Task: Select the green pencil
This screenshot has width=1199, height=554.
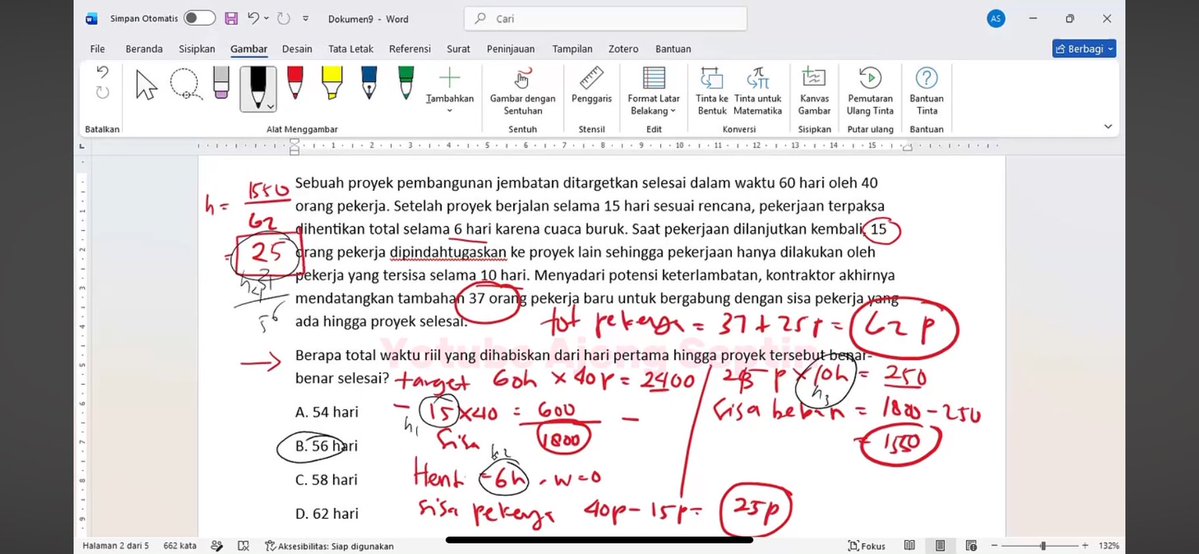Action: tap(406, 82)
